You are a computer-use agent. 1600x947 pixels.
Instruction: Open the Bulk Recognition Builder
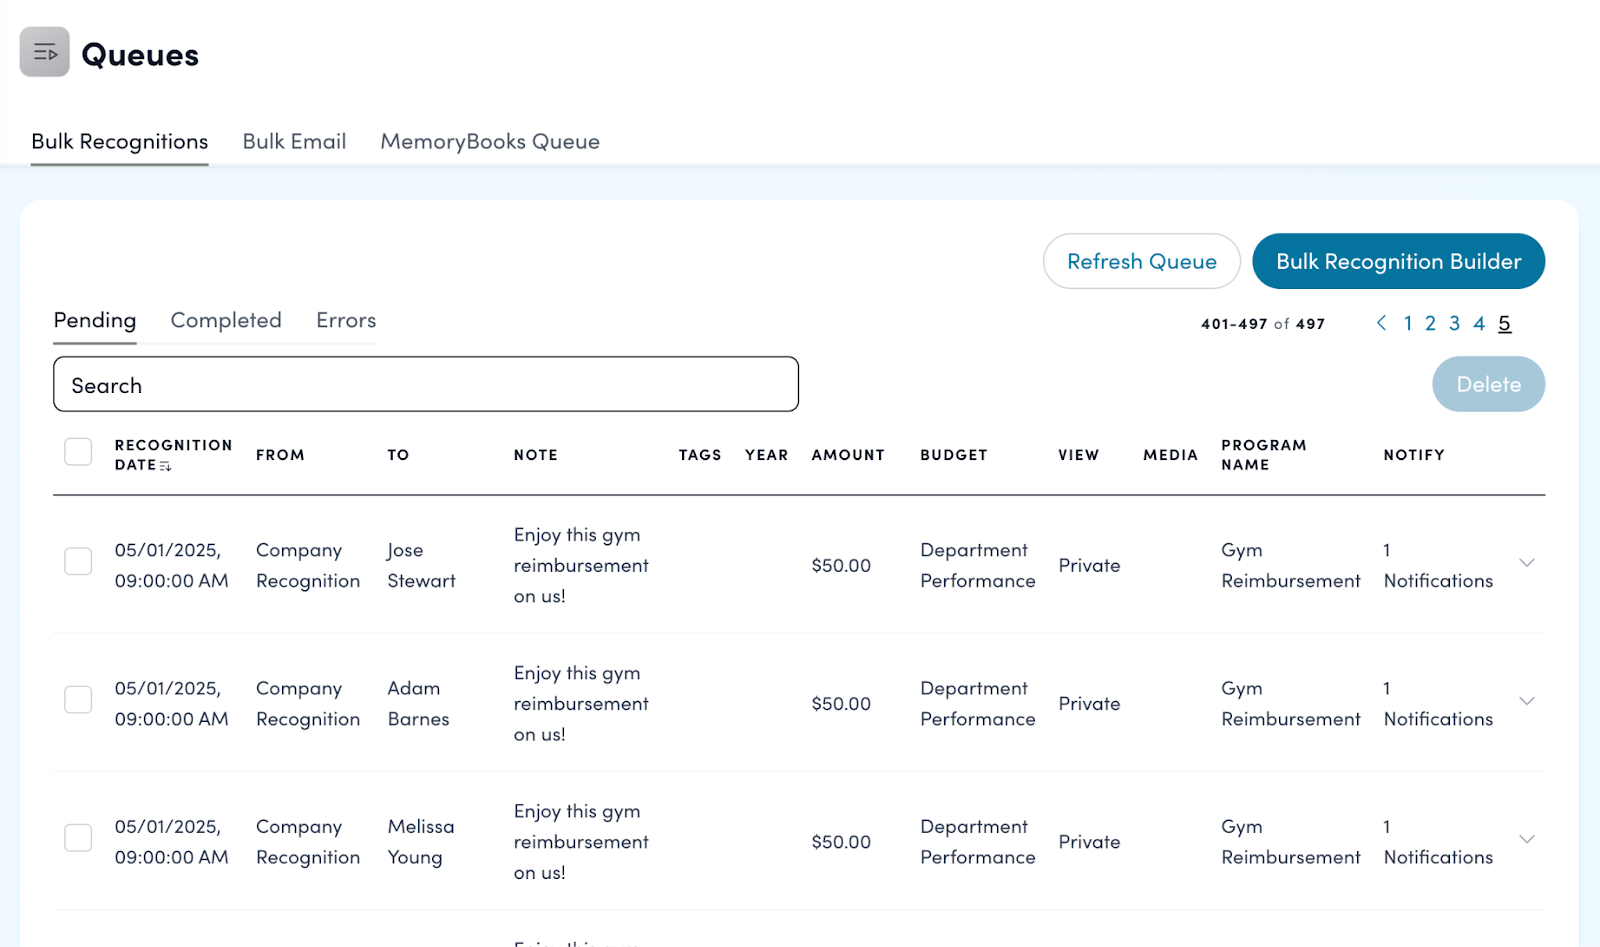coord(1398,261)
